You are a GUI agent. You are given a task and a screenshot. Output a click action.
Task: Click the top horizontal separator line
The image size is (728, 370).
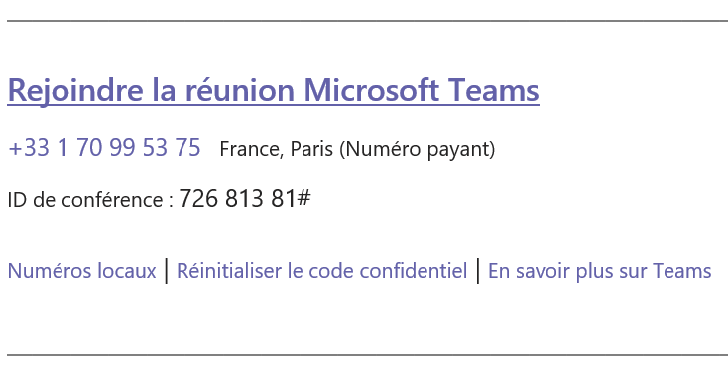coord(367,21)
